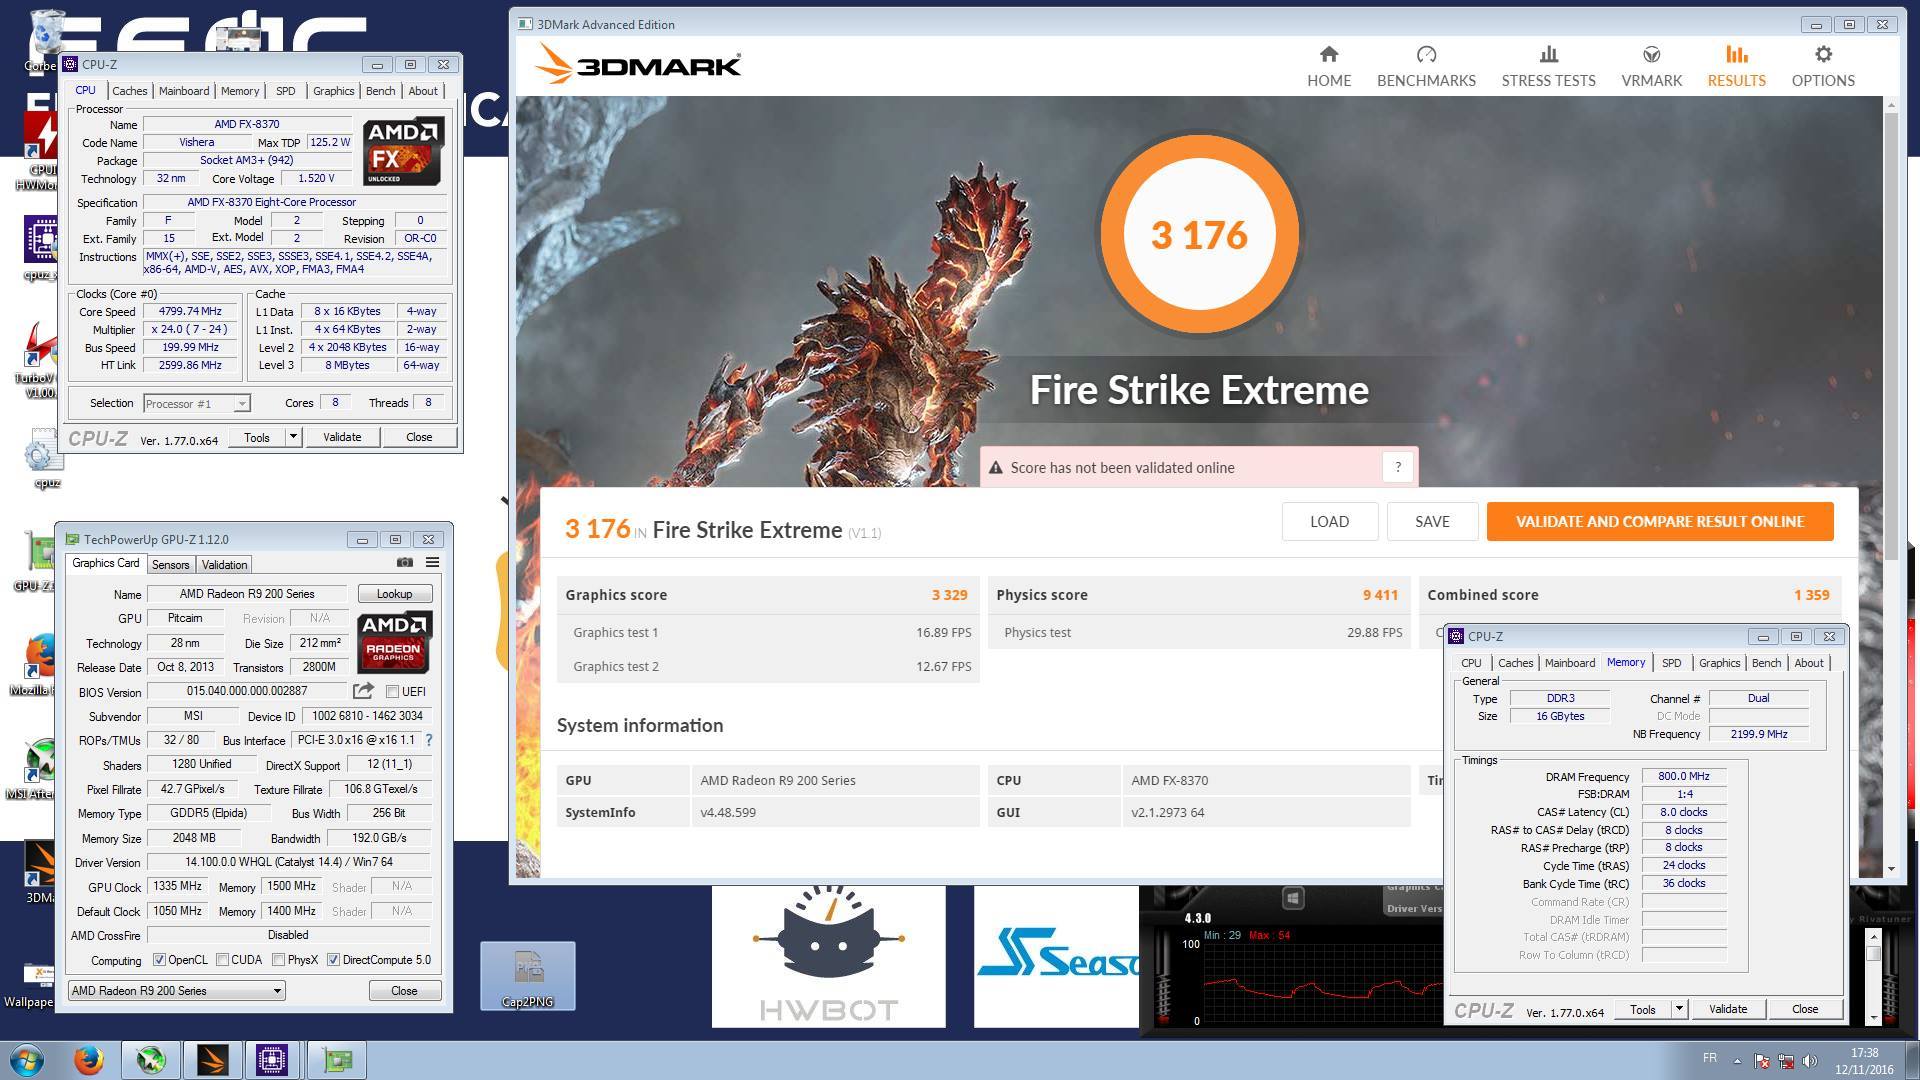Open Processor #1 selection dropdown
Viewport: 1920px width, 1080px height.
pyautogui.click(x=196, y=403)
